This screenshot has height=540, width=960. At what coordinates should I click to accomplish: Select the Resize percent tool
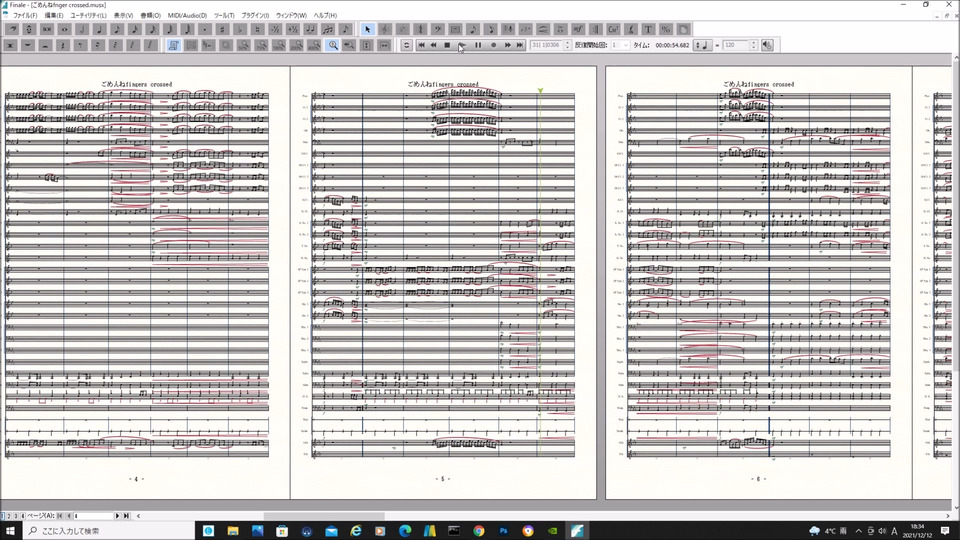(666, 29)
